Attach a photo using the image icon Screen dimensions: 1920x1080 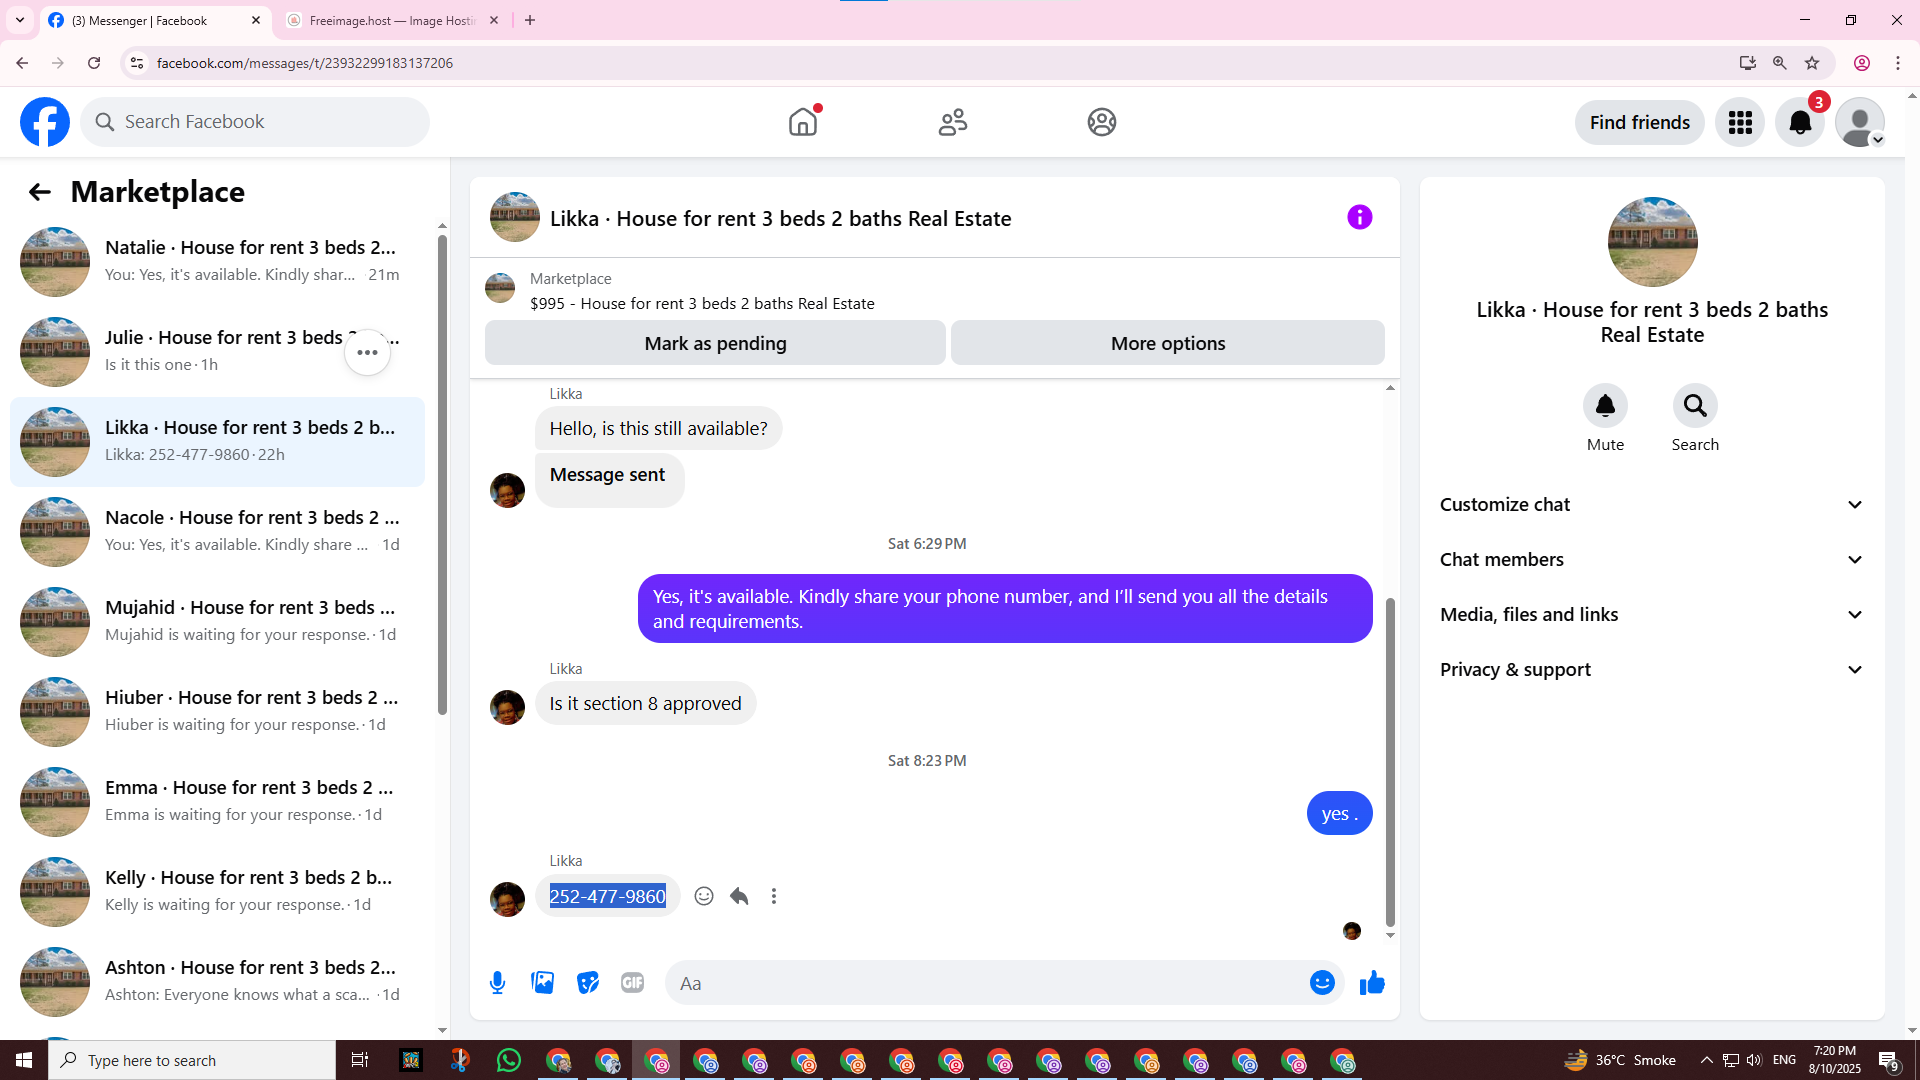tap(543, 983)
